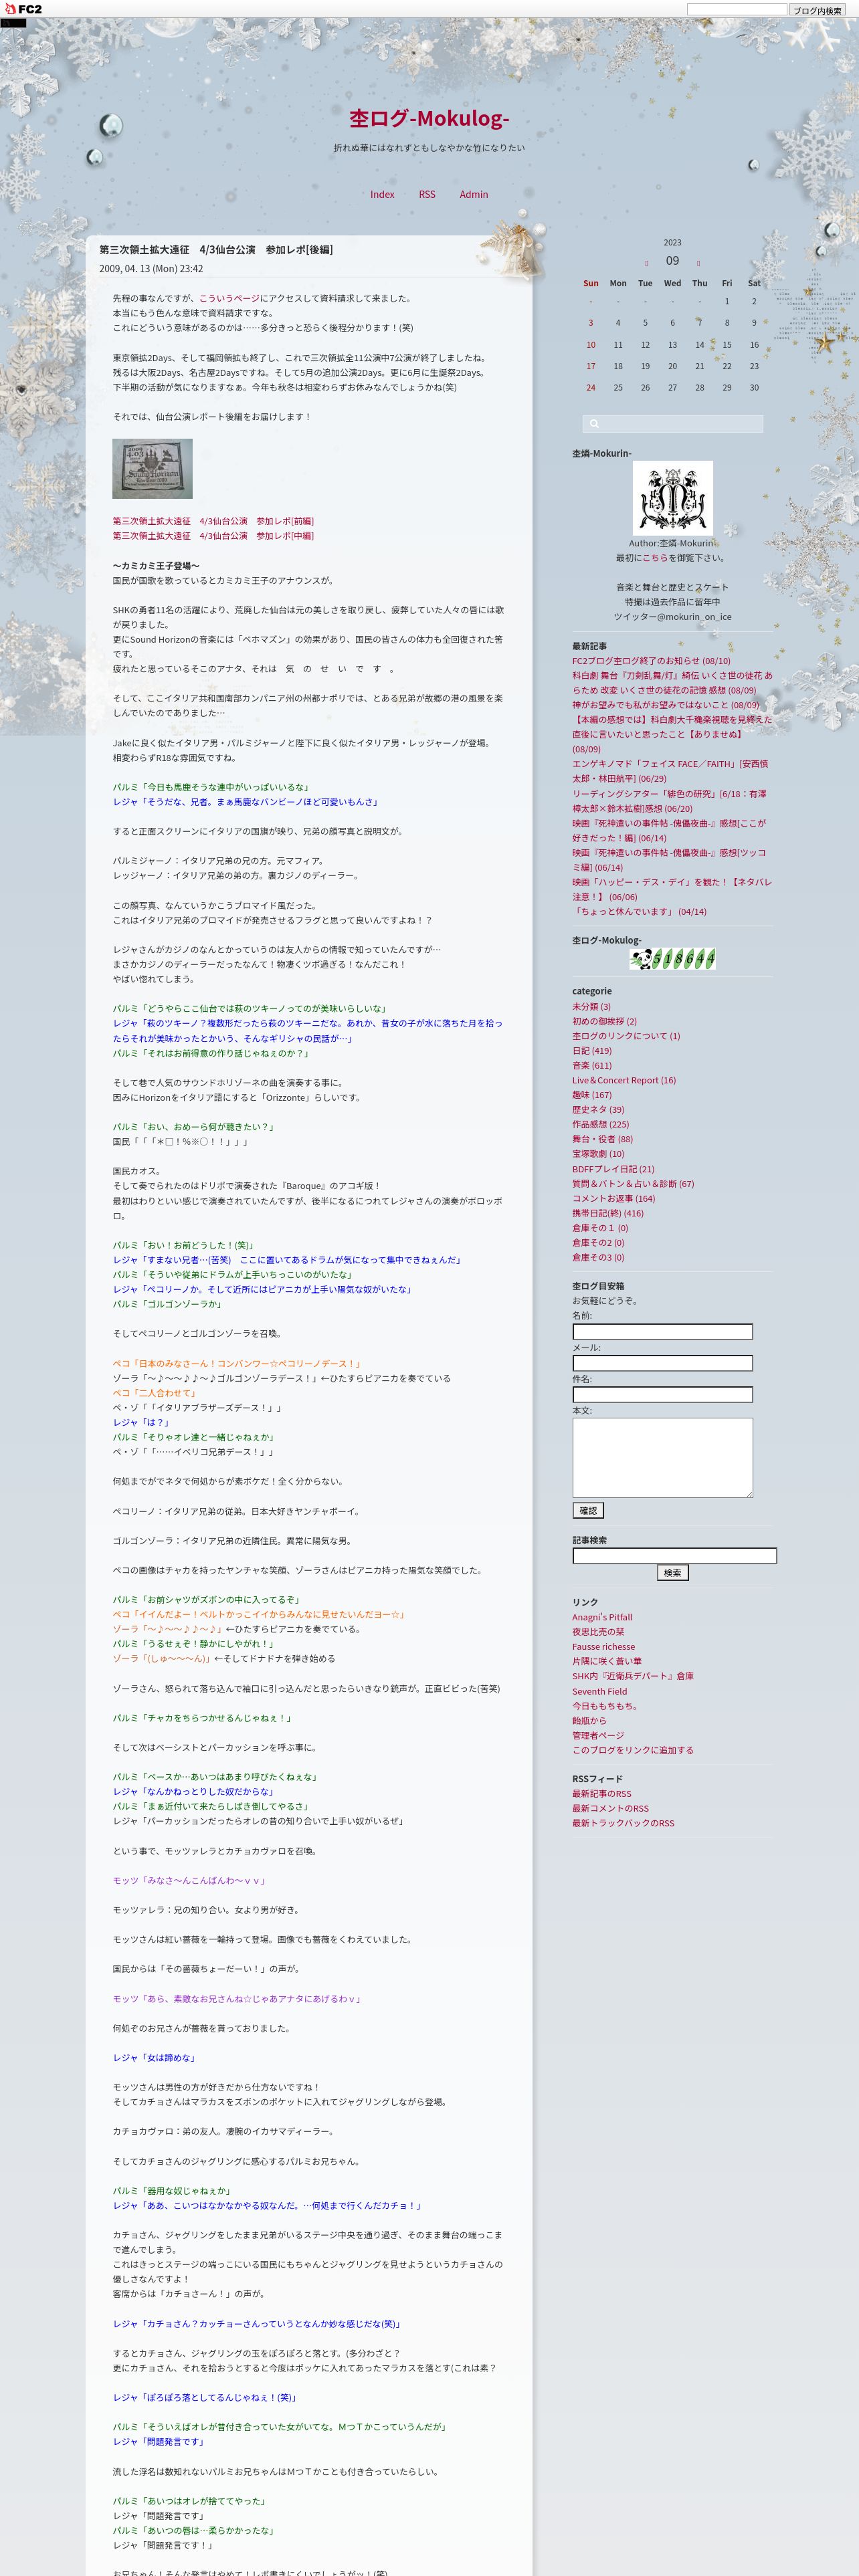Open the RSS menu item

[x=427, y=195]
